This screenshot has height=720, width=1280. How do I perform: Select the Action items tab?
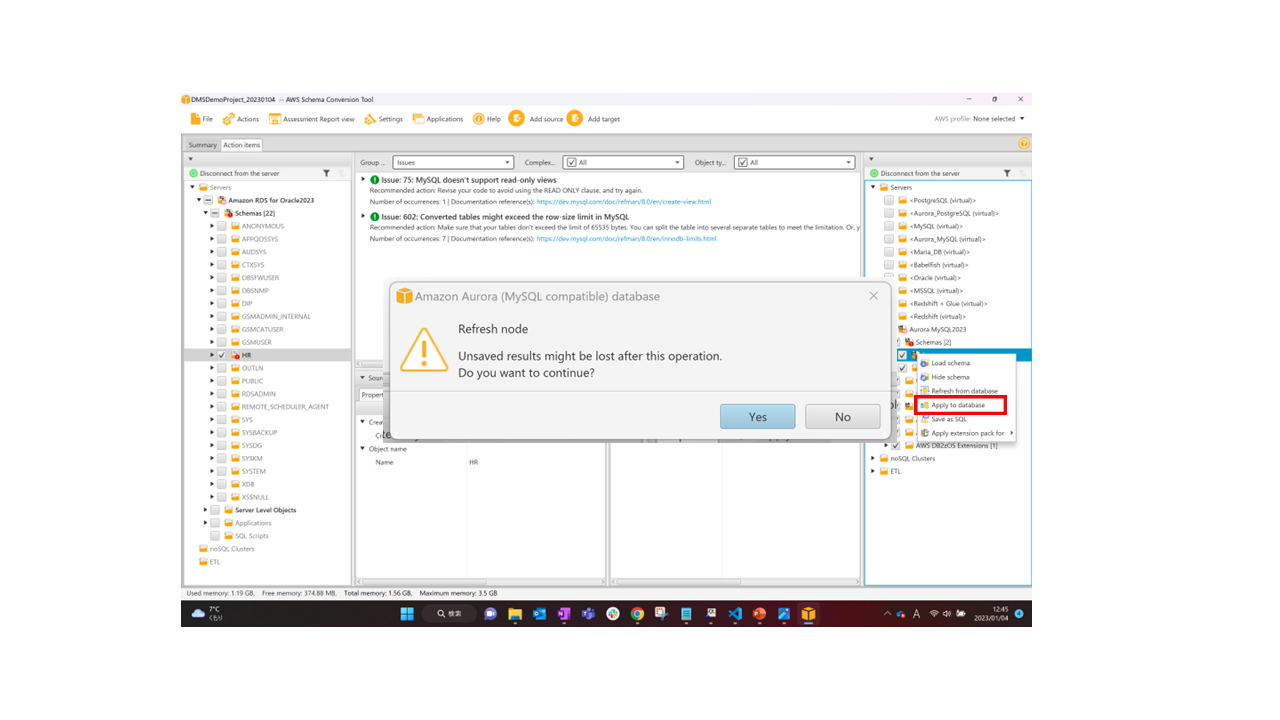241,145
